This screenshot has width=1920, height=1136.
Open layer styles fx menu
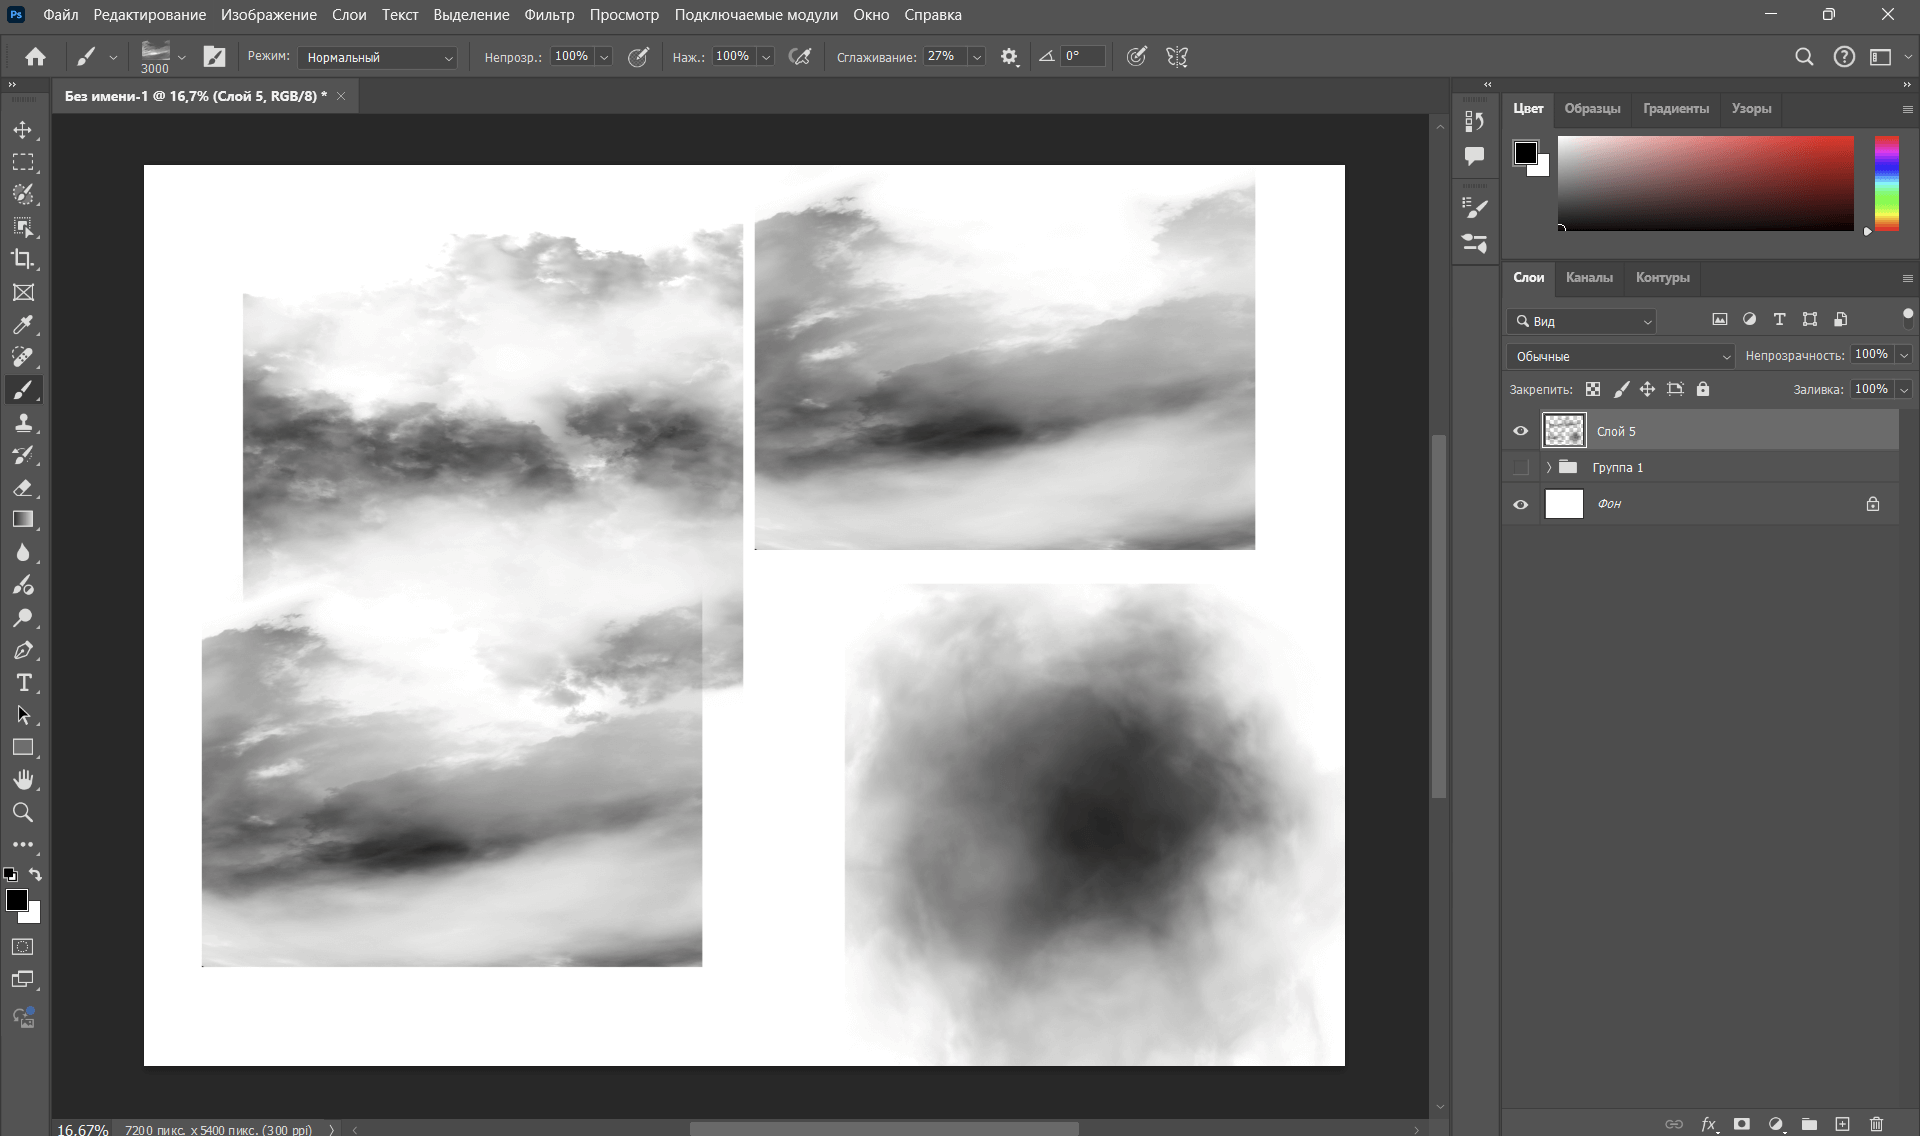[1709, 1124]
